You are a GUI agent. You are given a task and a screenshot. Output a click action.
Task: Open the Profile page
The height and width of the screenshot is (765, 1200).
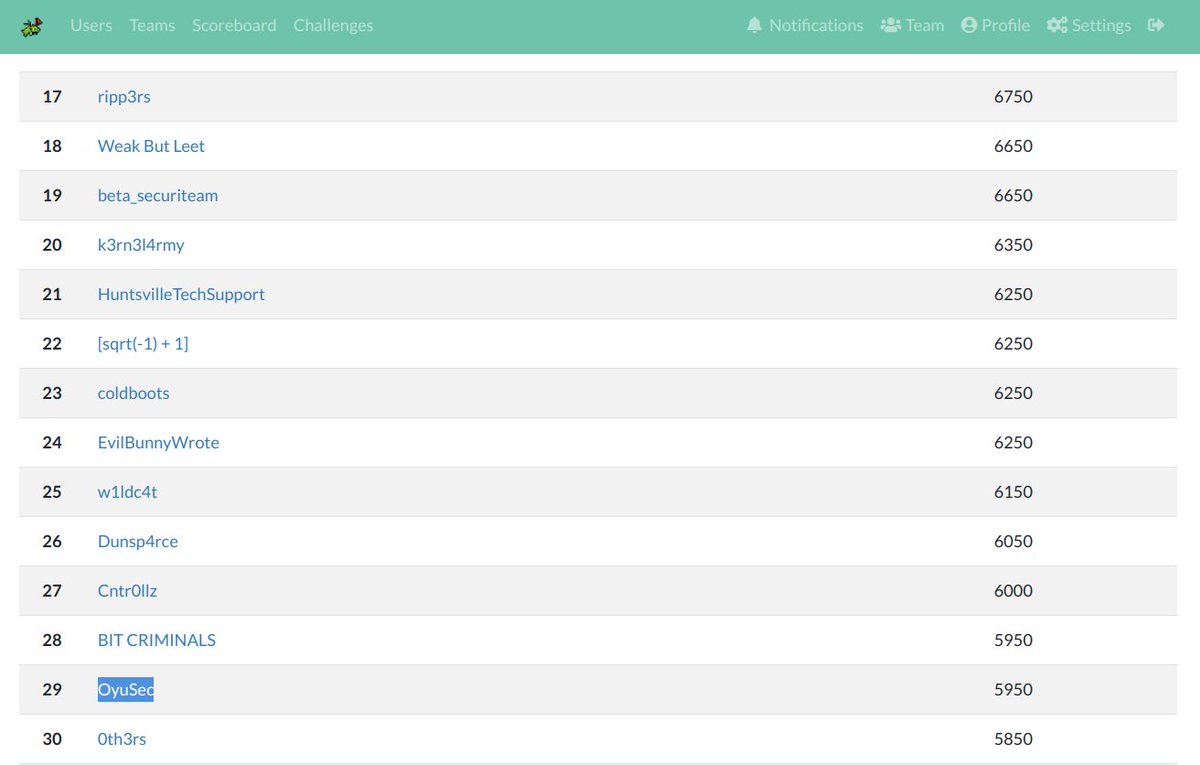pyautogui.click(x=995, y=25)
